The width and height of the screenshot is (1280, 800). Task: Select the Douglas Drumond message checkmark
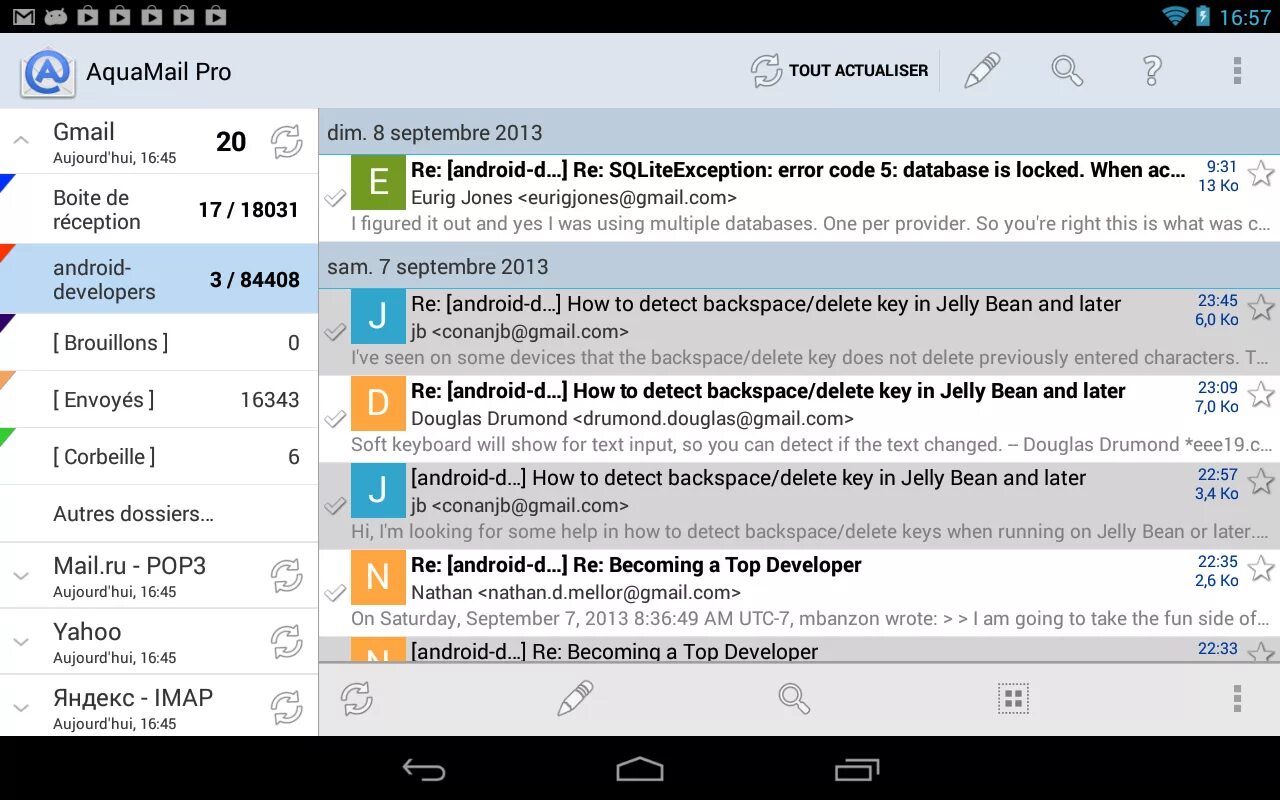(x=335, y=419)
